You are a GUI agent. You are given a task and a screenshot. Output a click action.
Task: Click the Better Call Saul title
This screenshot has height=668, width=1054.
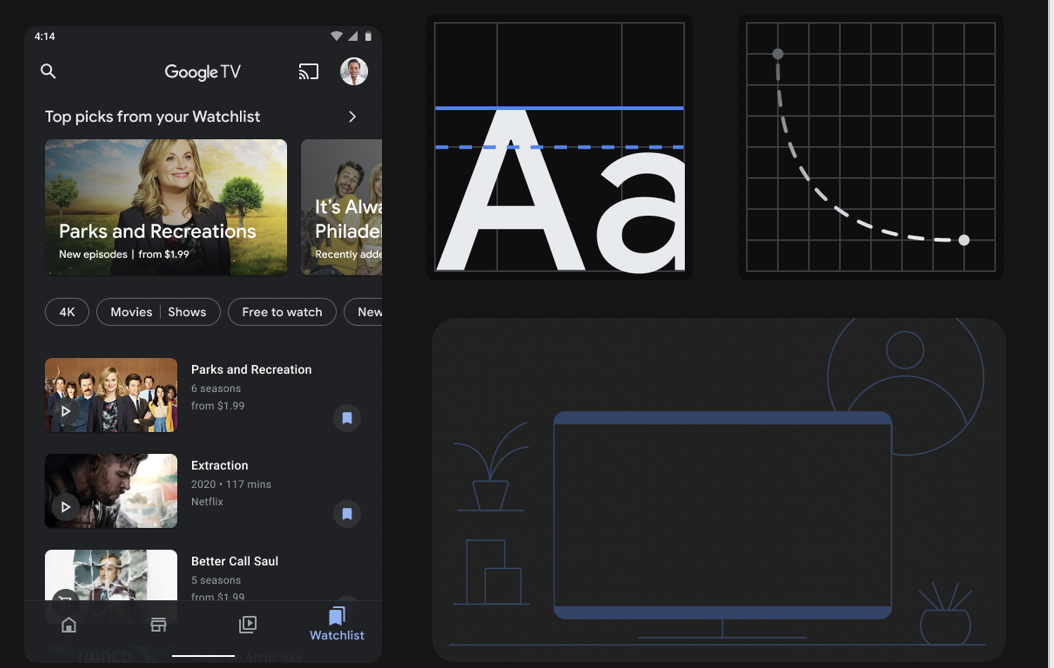(235, 561)
